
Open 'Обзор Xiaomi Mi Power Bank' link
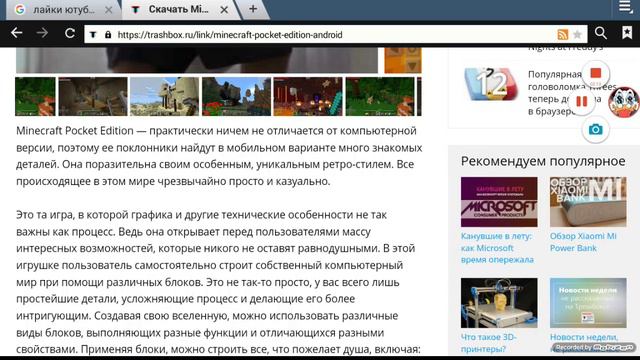point(583,242)
